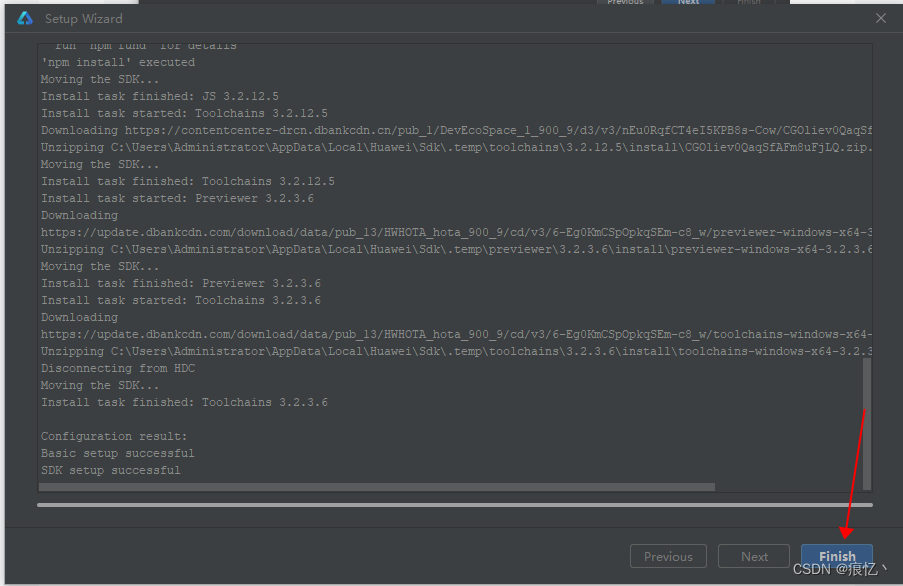This screenshot has height=586, width=903.
Task: Click the previewer-windows-x64 download URL line
Action: click(x=456, y=233)
